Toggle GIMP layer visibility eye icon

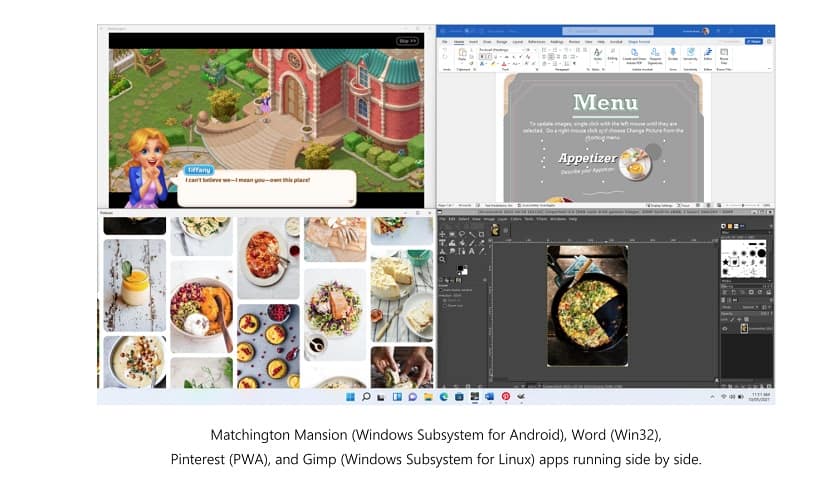click(725, 328)
